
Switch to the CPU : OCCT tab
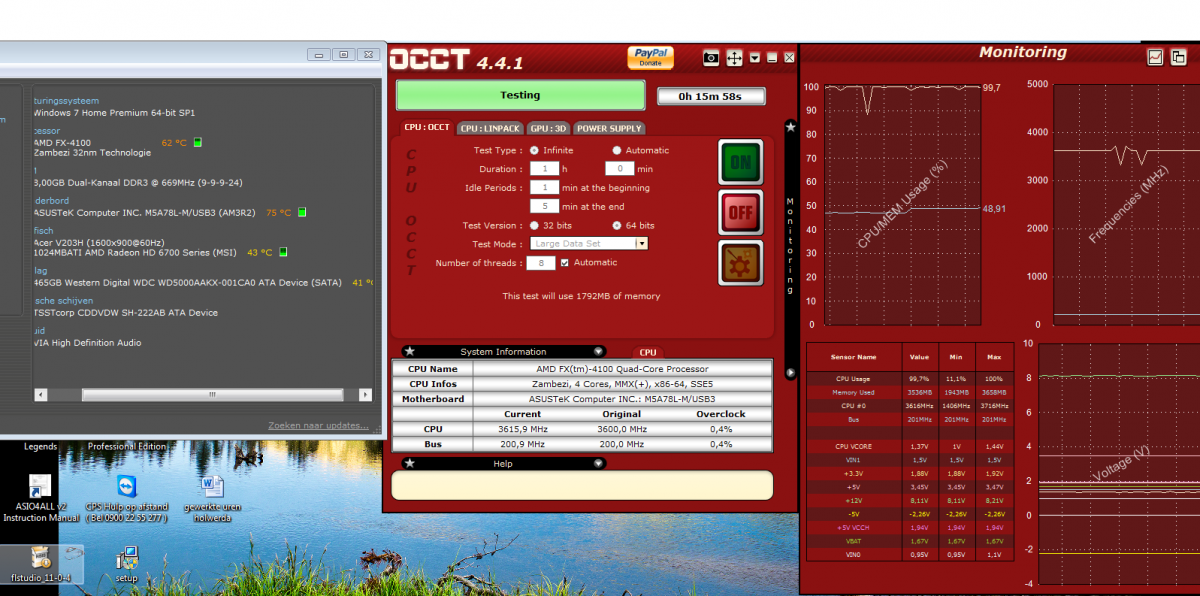[426, 128]
